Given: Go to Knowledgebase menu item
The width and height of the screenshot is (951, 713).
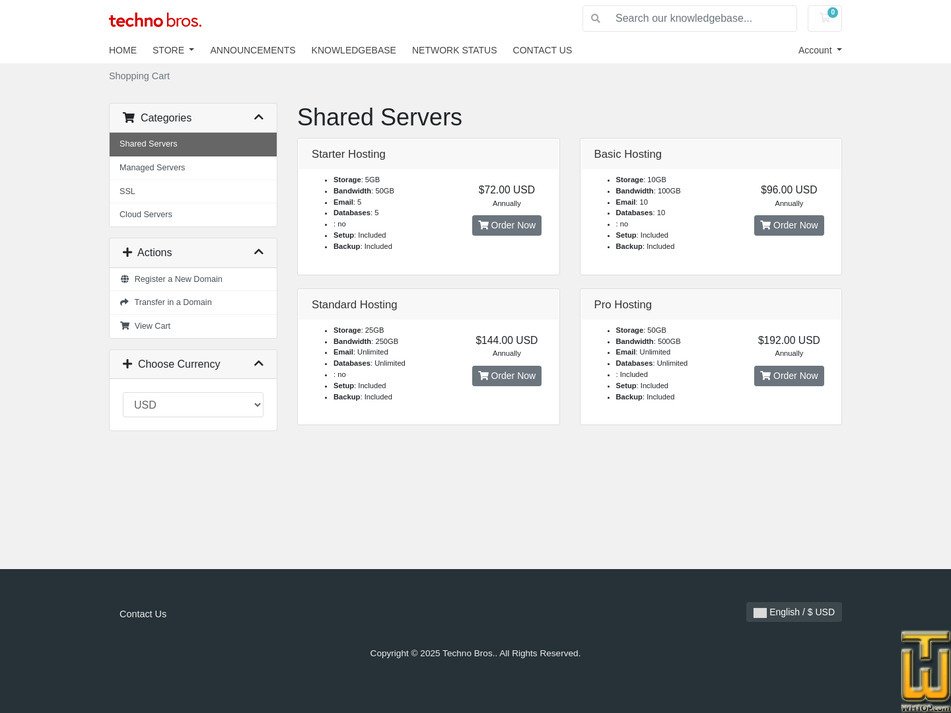Looking at the screenshot, I should coord(353,50).
